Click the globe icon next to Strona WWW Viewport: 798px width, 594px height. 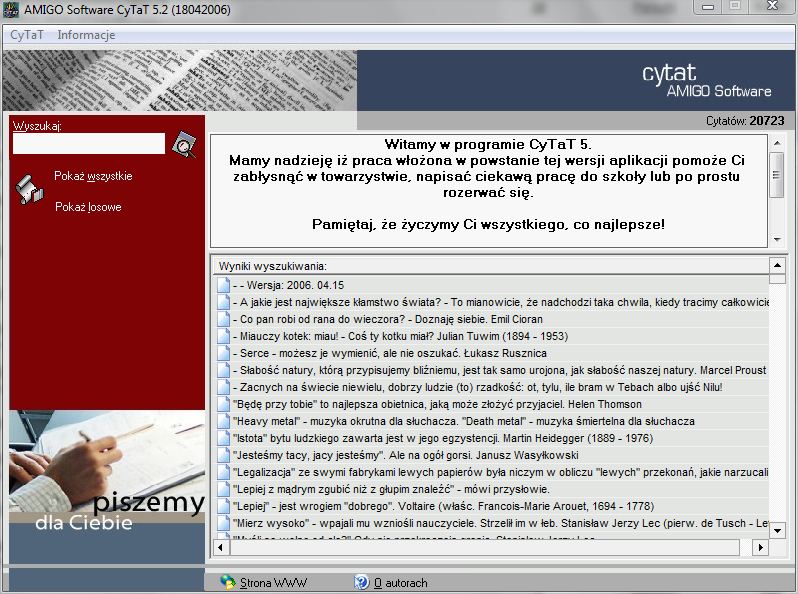pos(227,582)
